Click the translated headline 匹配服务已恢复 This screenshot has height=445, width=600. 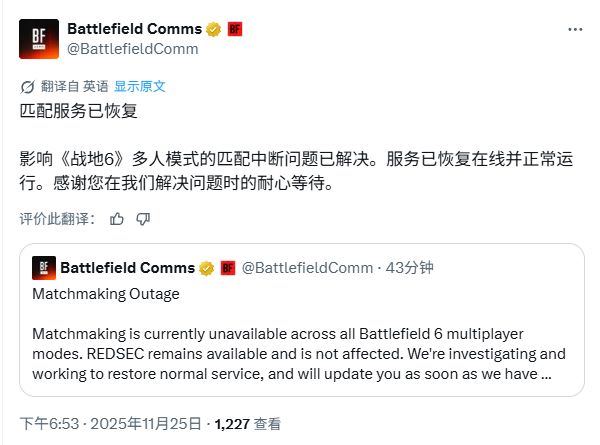pos(65,112)
